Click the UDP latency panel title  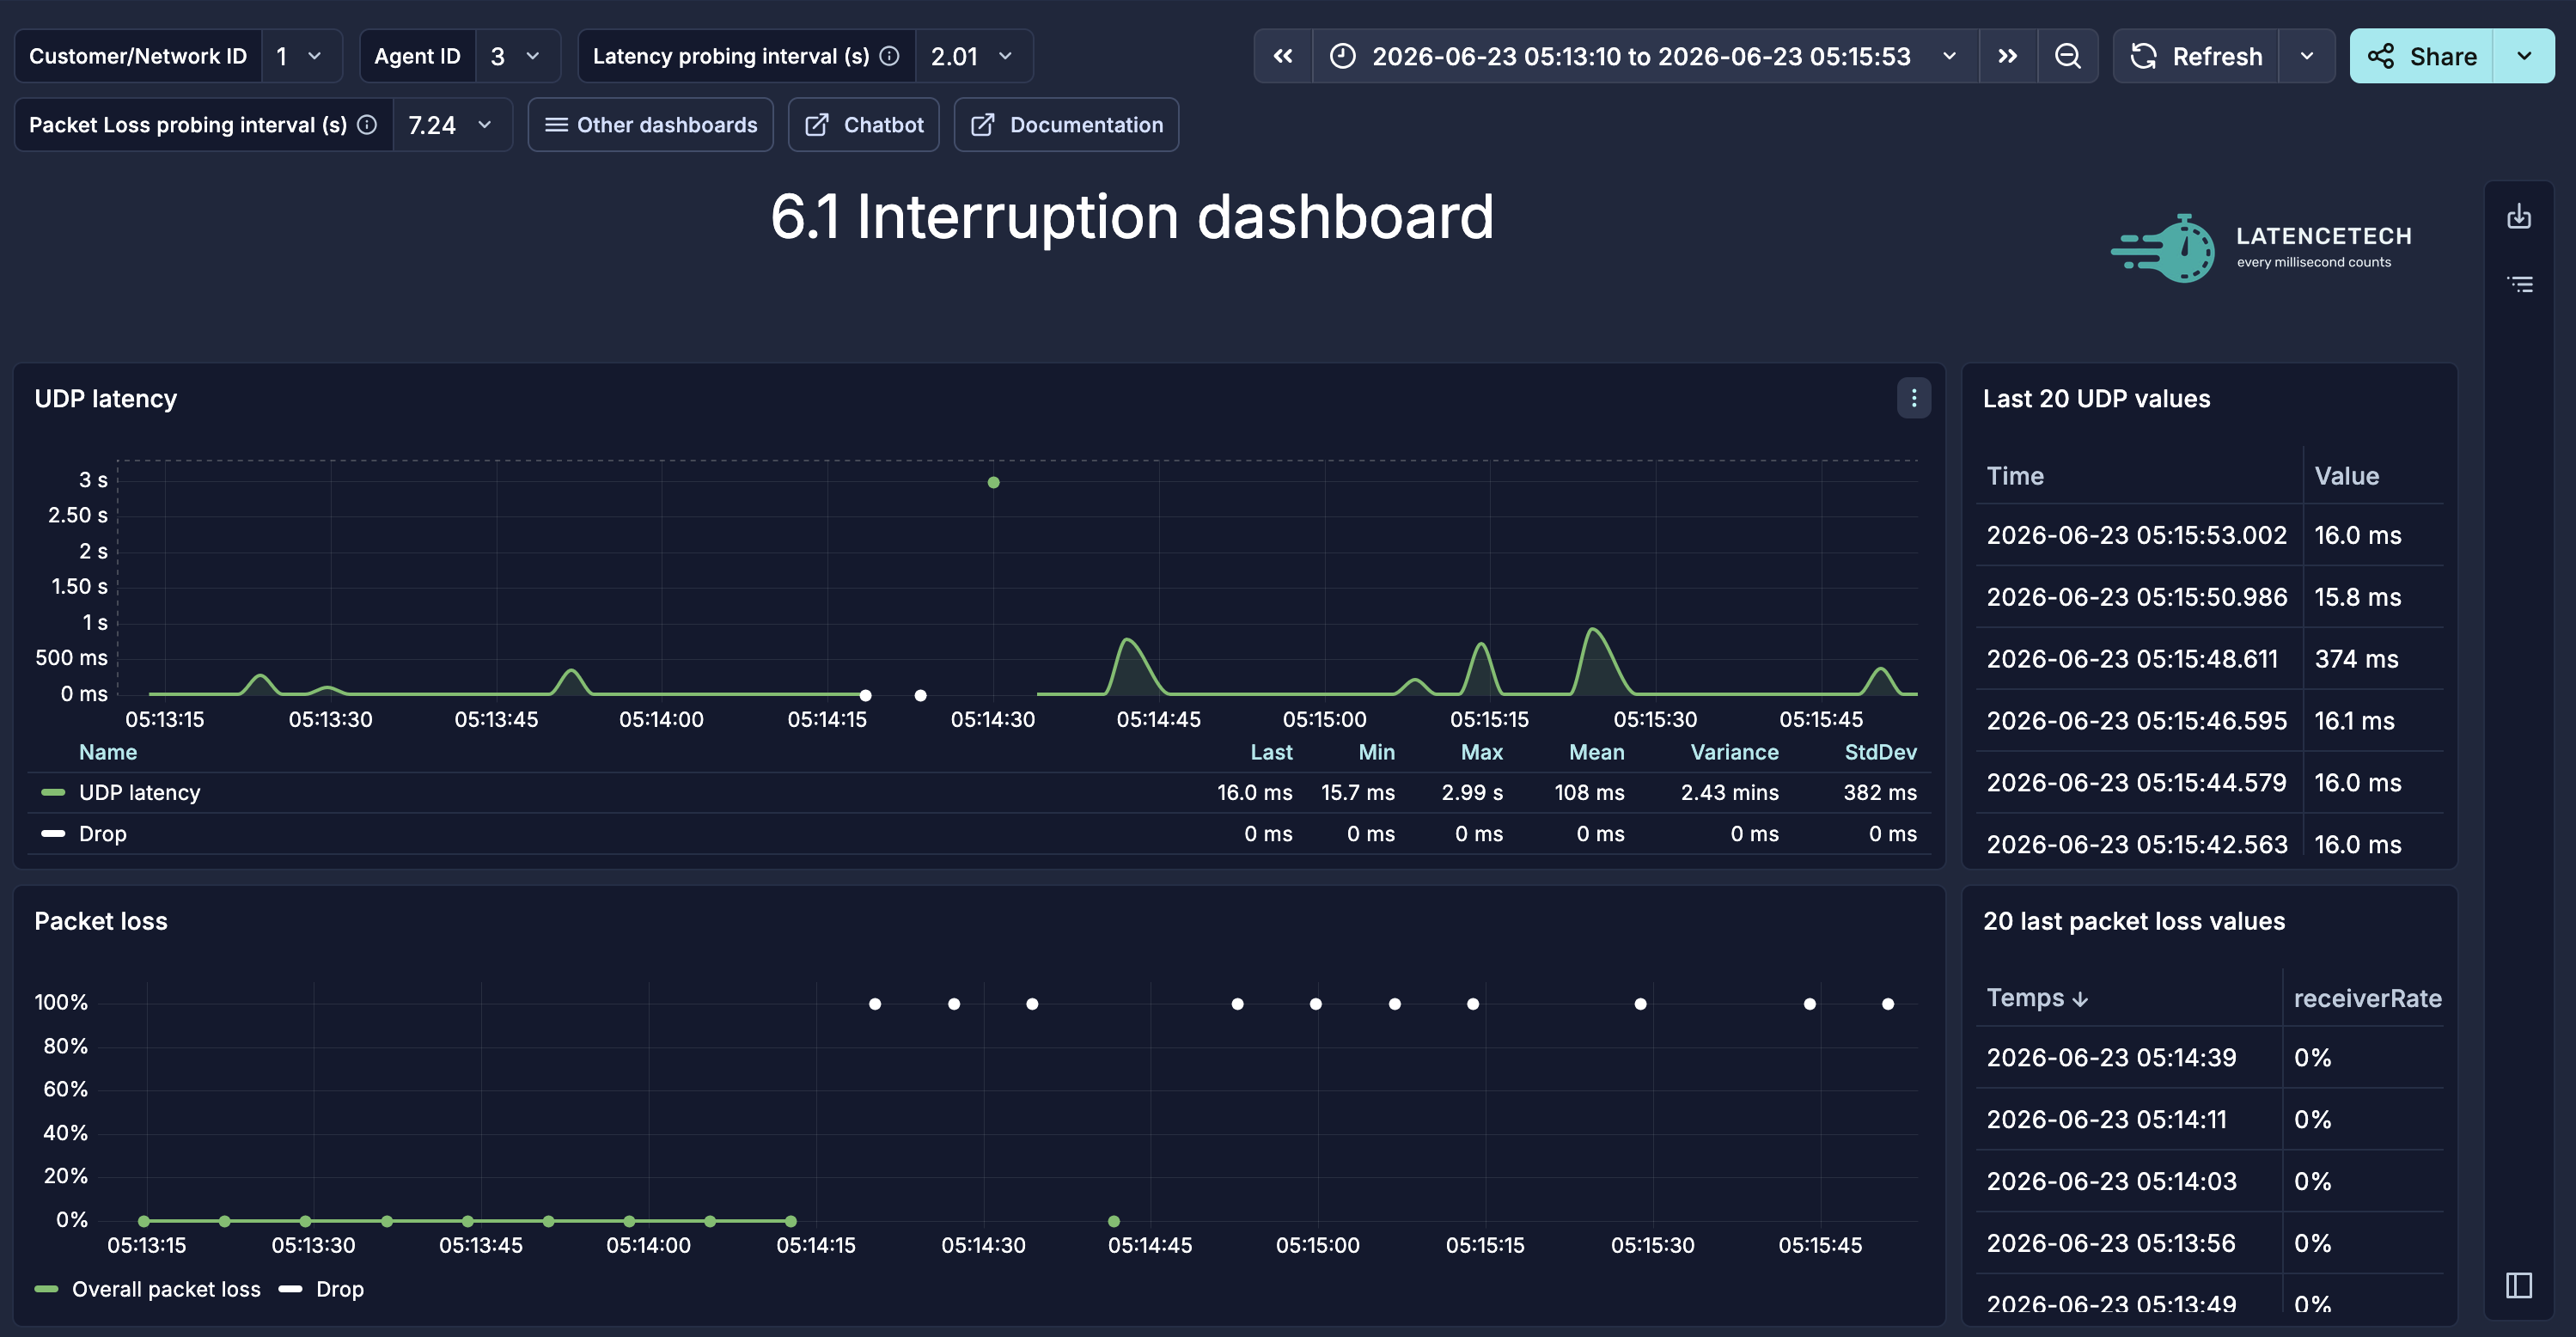point(105,399)
